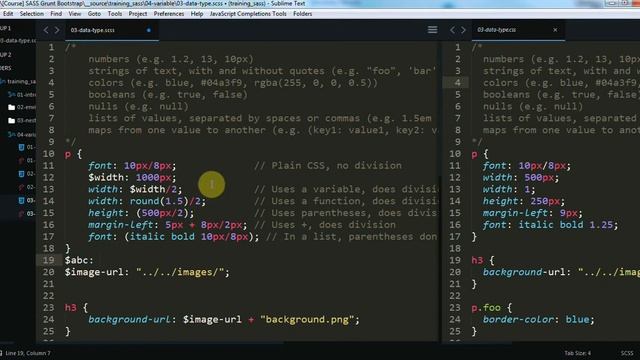The width and height of the screenshot is (640, 360).
Task: Go to next tab in left pane
Action: pos(57,30)
